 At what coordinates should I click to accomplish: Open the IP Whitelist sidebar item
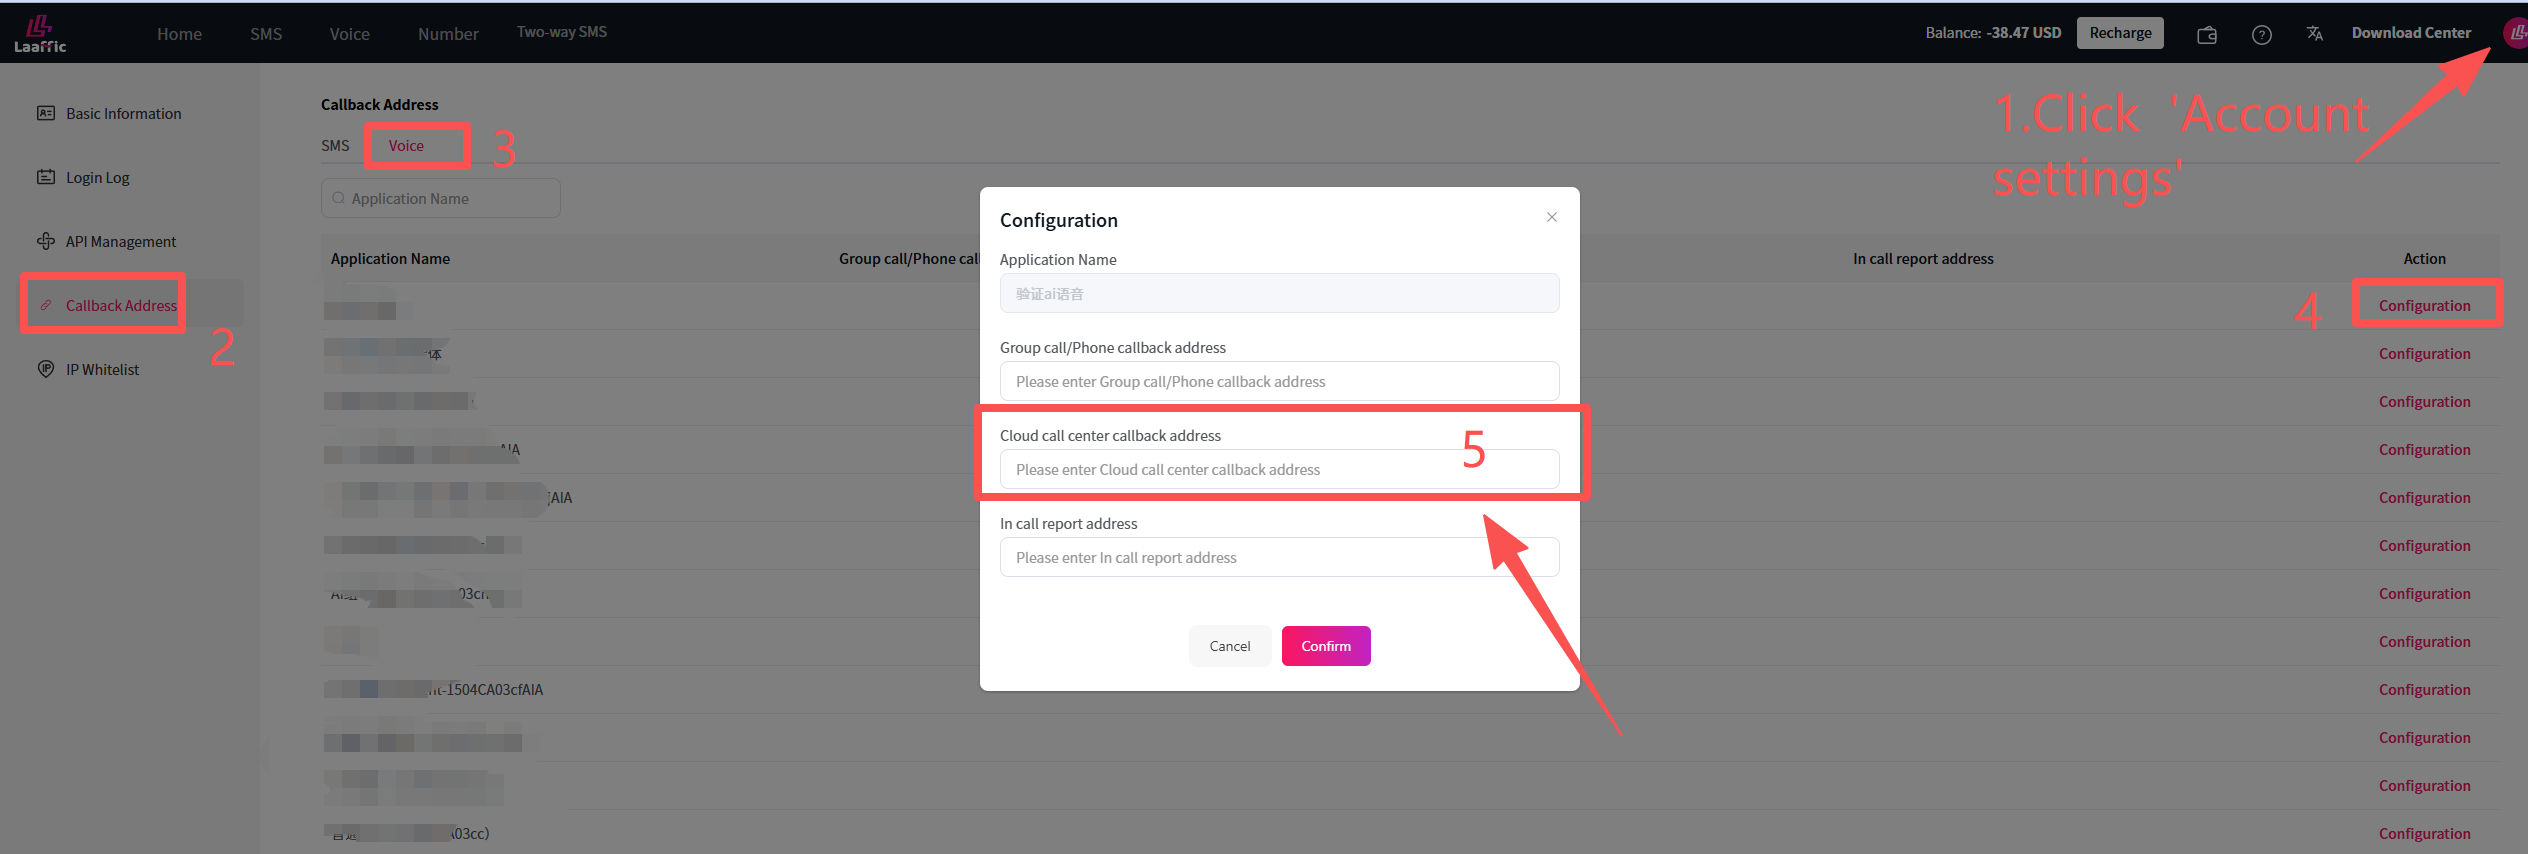(102, 369)
